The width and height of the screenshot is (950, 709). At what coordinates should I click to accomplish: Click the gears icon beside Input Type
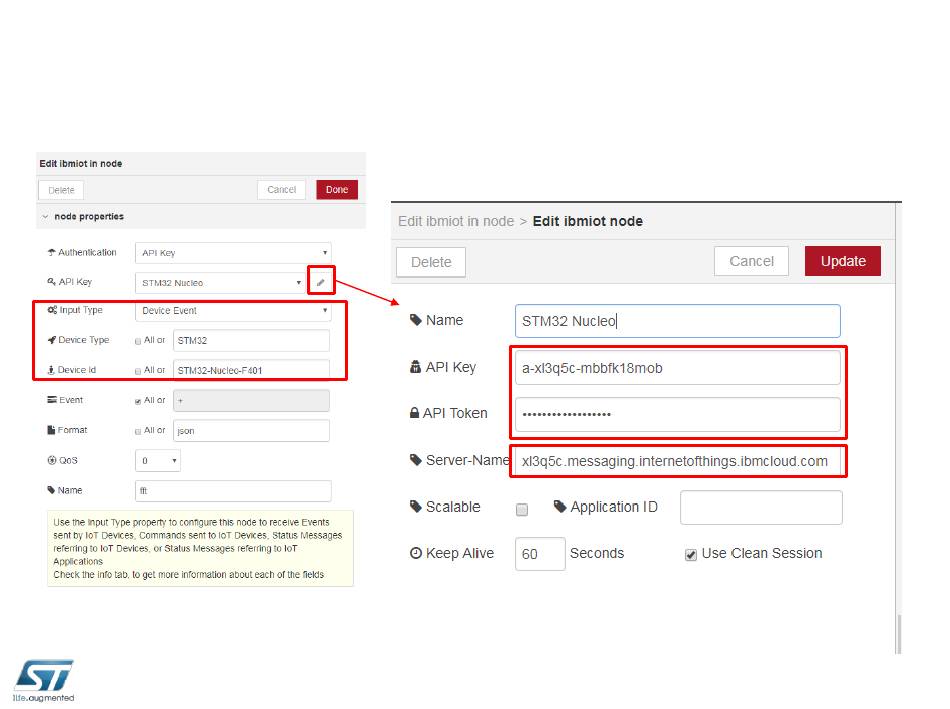coord(52,310)
